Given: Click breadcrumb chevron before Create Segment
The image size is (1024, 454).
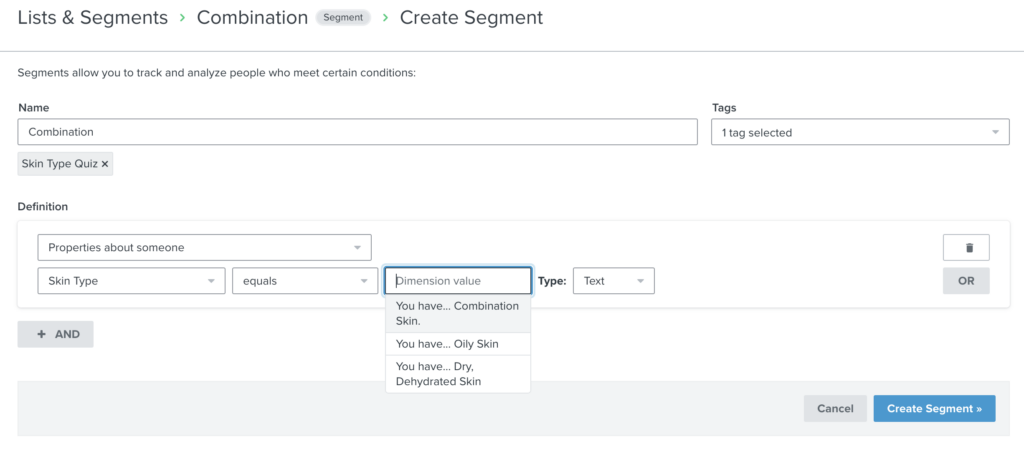Looking at the screenshot, I should [385, 18].
